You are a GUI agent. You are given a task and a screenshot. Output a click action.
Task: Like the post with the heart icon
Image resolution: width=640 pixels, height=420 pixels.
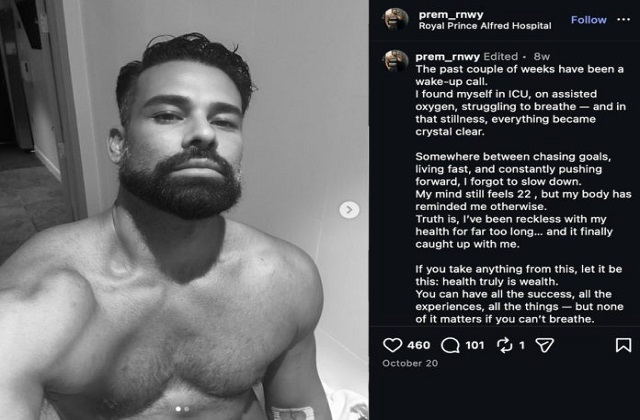[x=393, y=345]
